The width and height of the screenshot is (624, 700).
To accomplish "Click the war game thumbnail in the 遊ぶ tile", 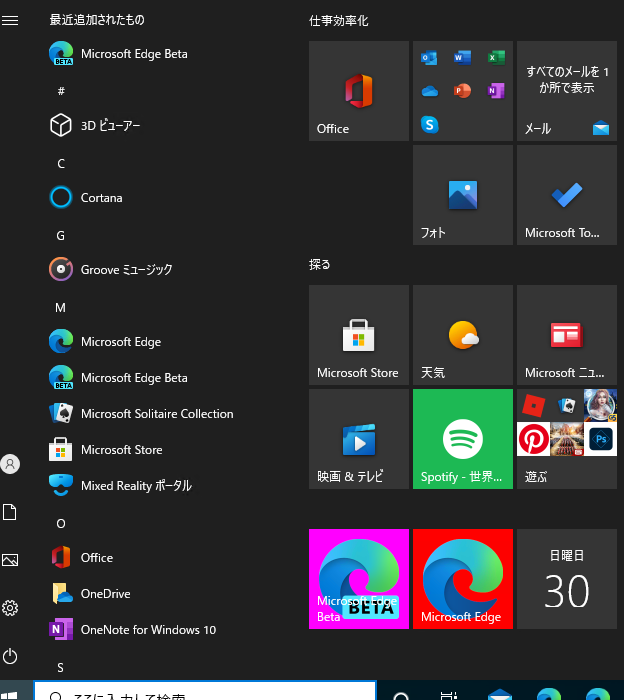I will tap(567, 439).
